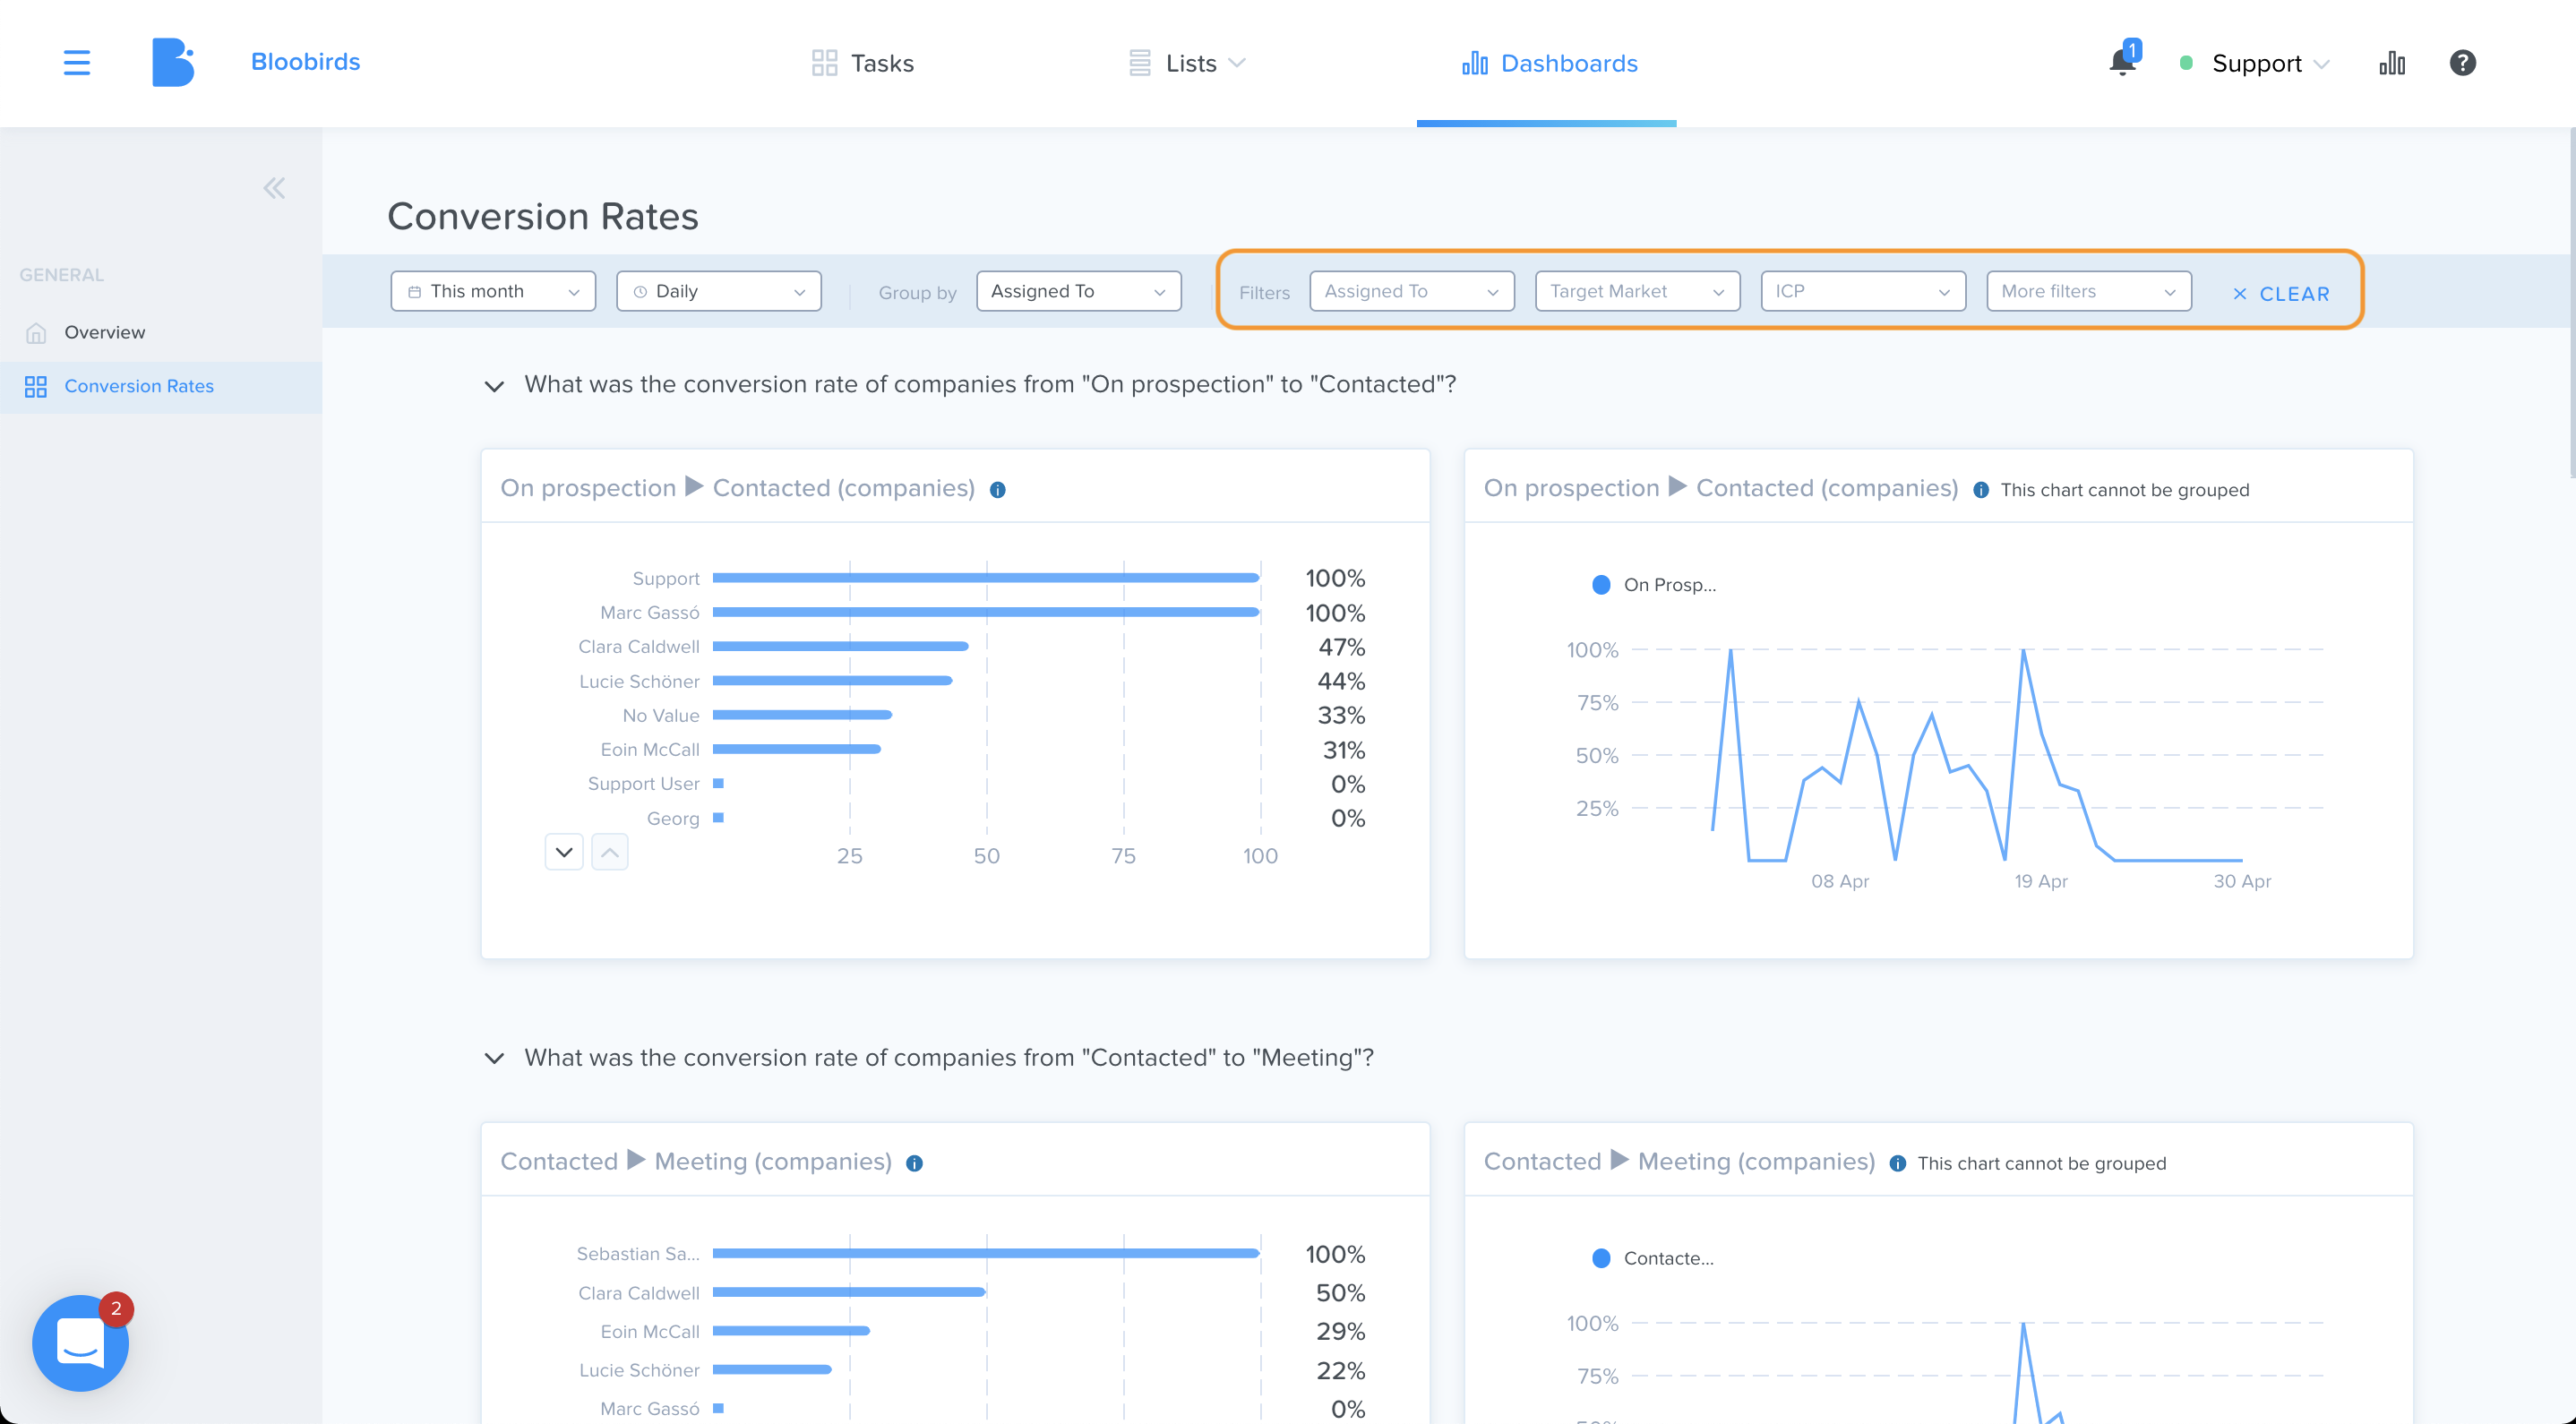Collapse the Contacted to Meeting section
This screenshot has width=2576, height=1424.
pos(494,1058)
